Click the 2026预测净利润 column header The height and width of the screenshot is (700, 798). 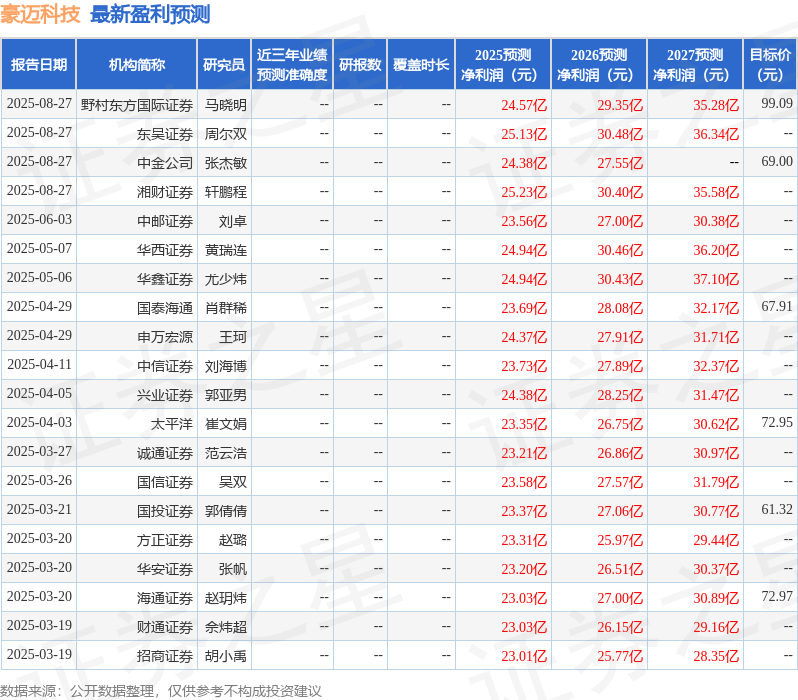click(x=599, y=65)
